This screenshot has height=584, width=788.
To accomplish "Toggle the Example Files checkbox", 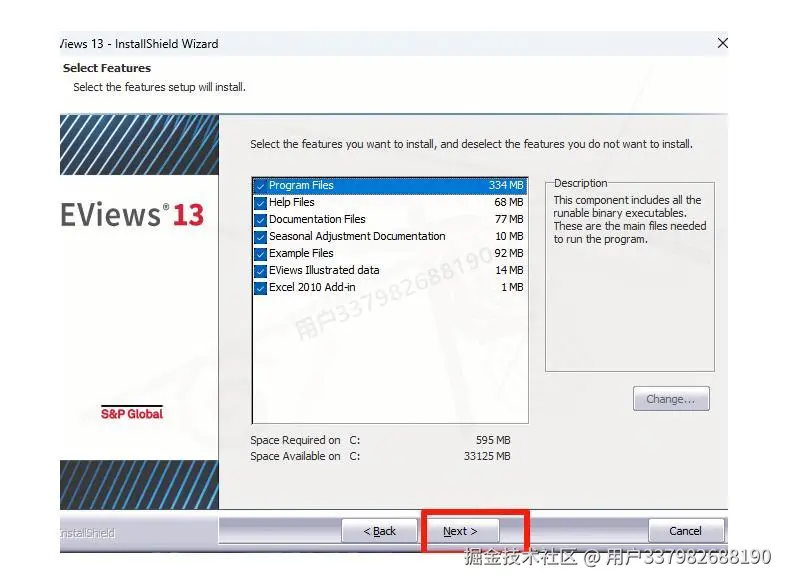I will pyautogui.click(x=260, y=254).
